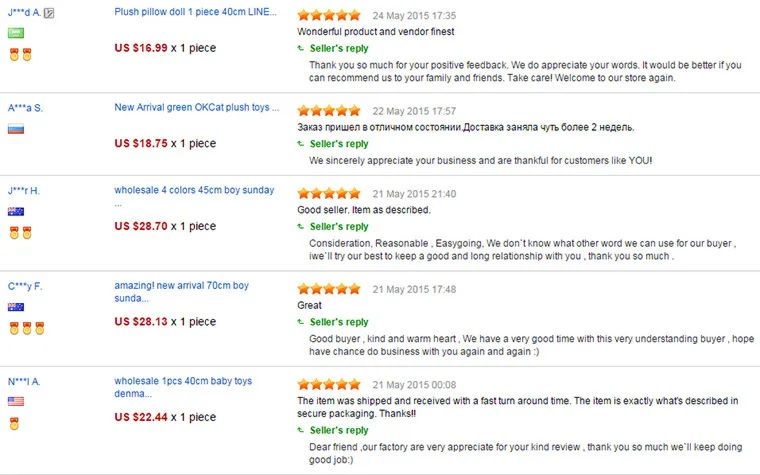The height and width of the screenshot is (475, 760).
Task: View buyer profile C***y F.
Action: coord(25,286)
